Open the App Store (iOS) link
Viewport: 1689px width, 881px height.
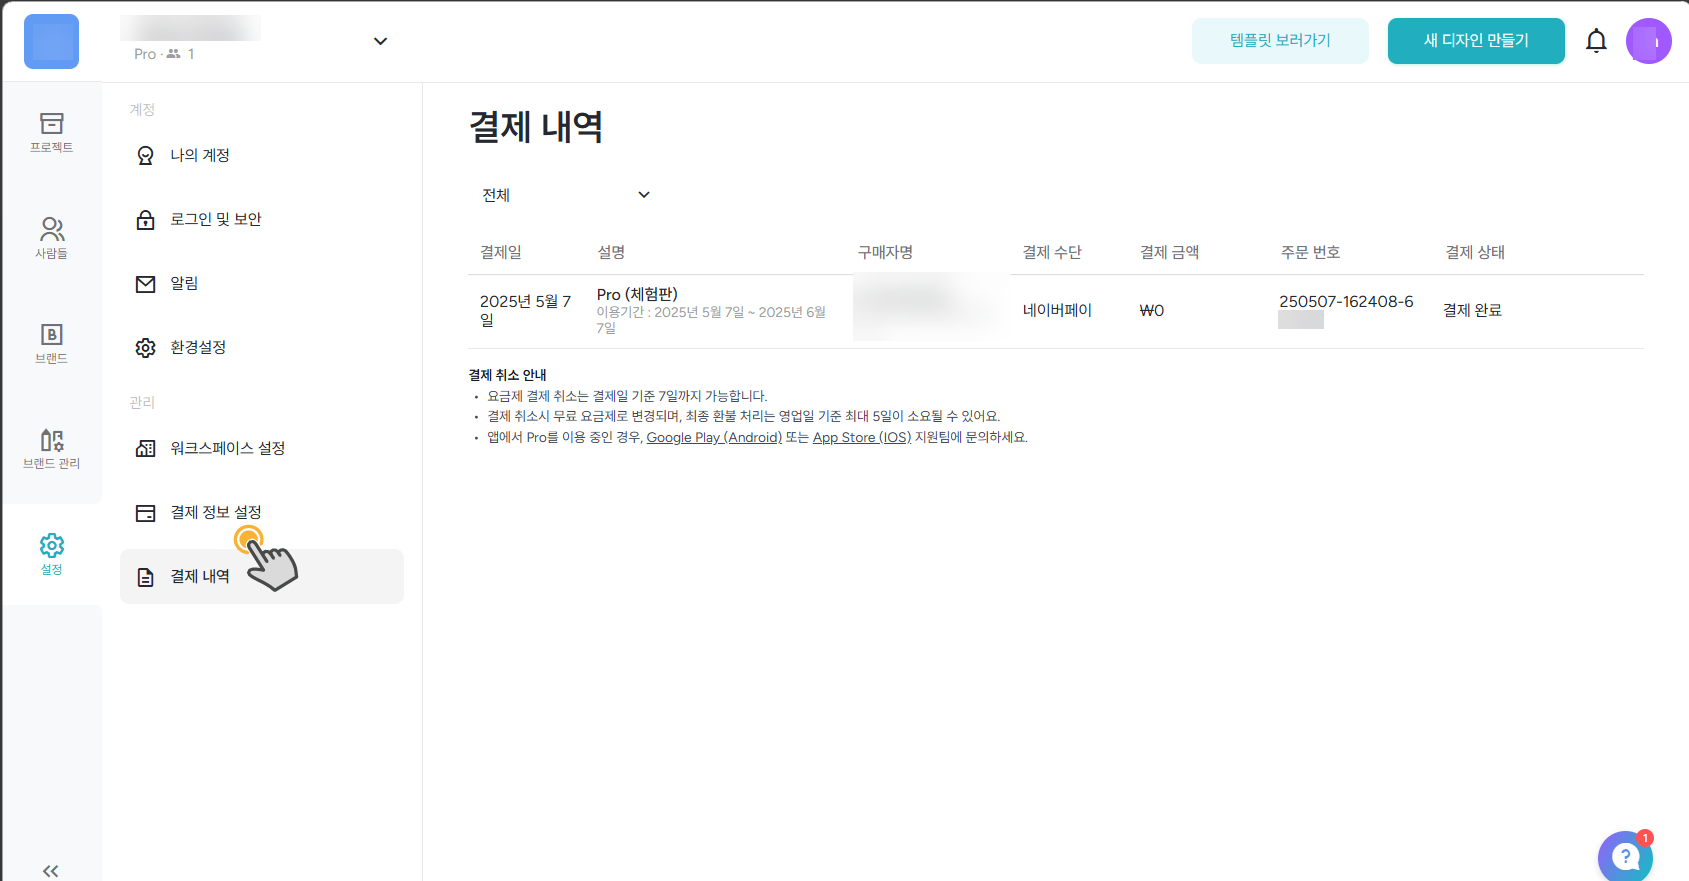pyautogui.click(x=862, y=437)
